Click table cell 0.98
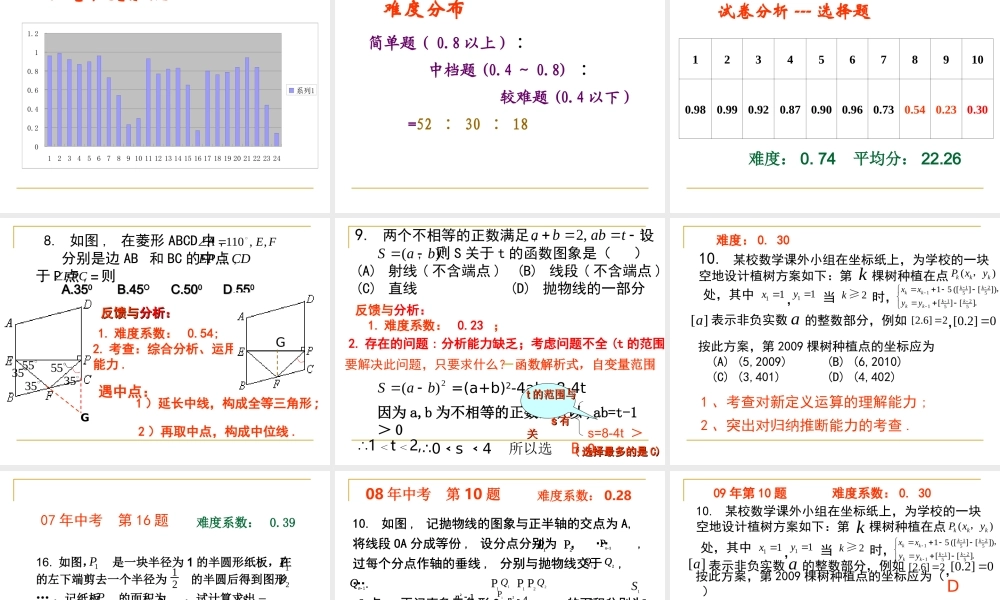This screenshot has height=600, width=1000. click(695, 110)
